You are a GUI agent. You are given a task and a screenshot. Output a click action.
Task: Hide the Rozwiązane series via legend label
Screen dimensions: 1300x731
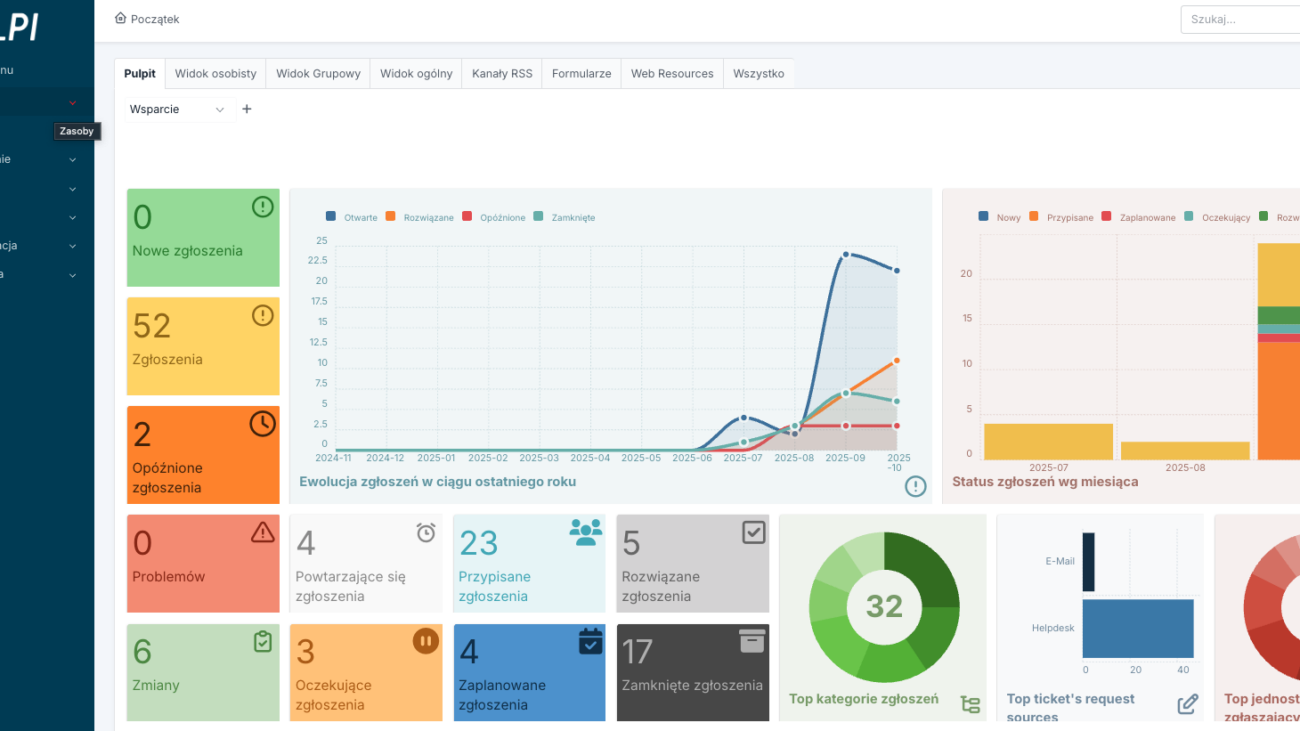428,217
